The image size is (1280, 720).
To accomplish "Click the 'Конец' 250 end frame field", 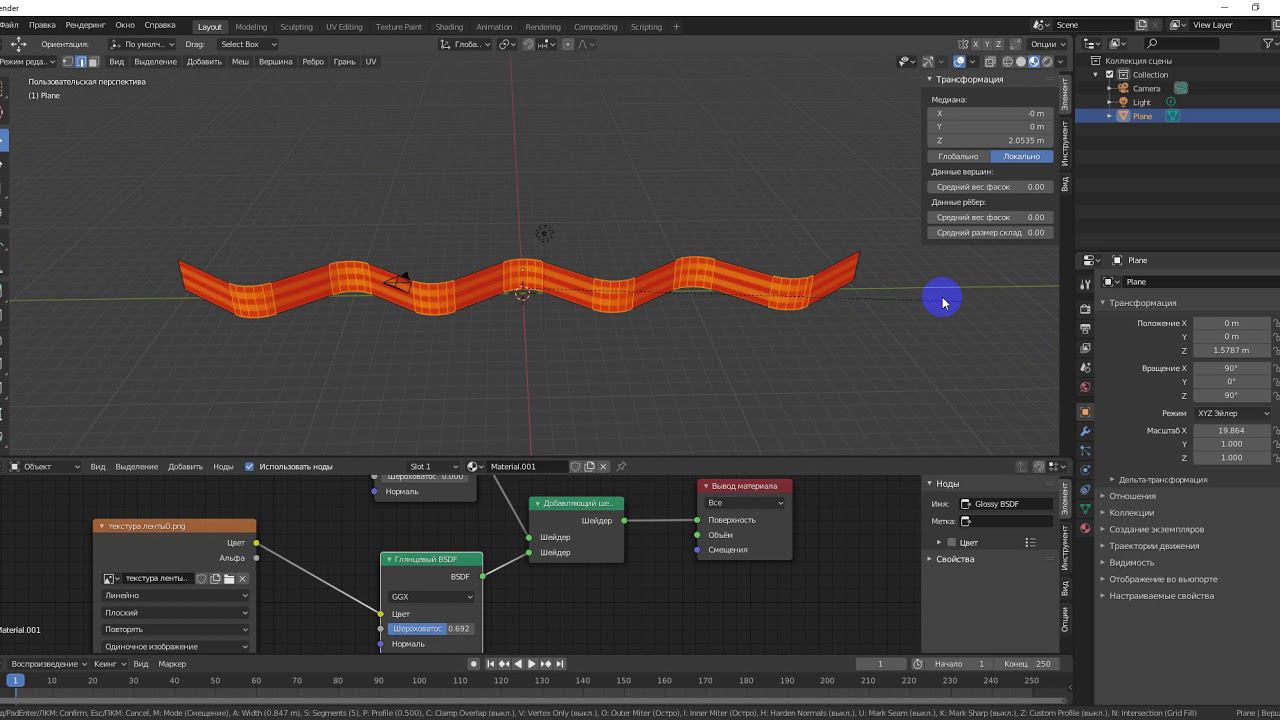I will pos(1028,664).
